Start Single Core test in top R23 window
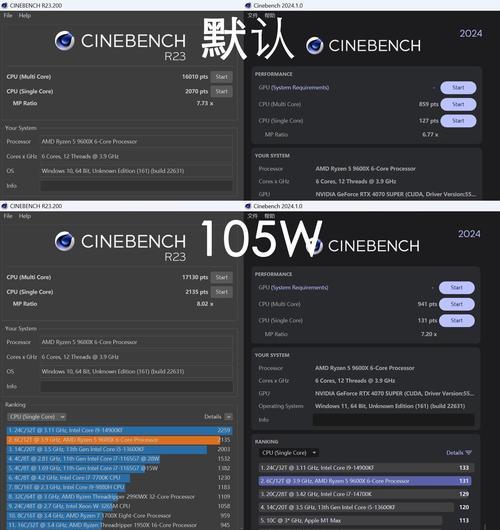 click(x=221, y=91)
